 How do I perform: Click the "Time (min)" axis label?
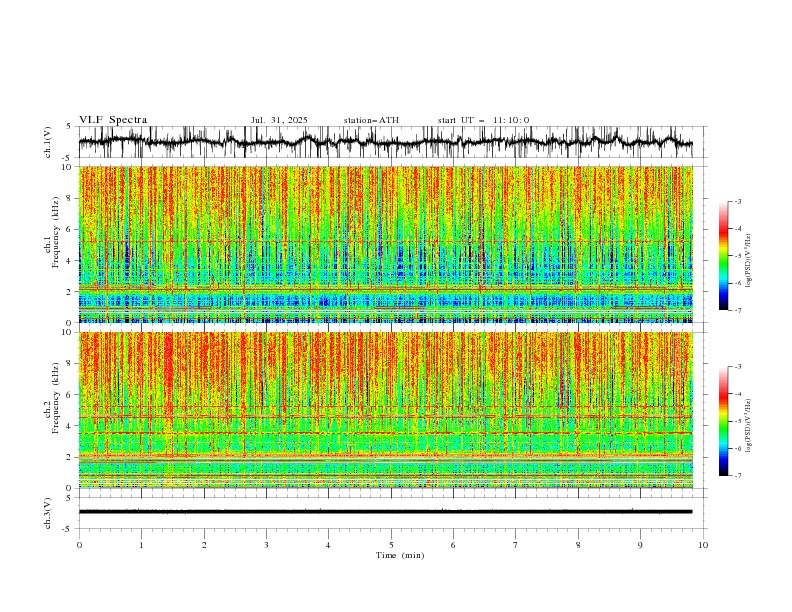400,555
